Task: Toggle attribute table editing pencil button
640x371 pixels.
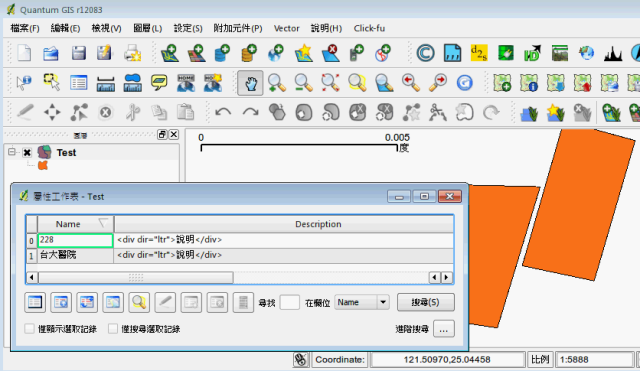Action: point(165,302)
